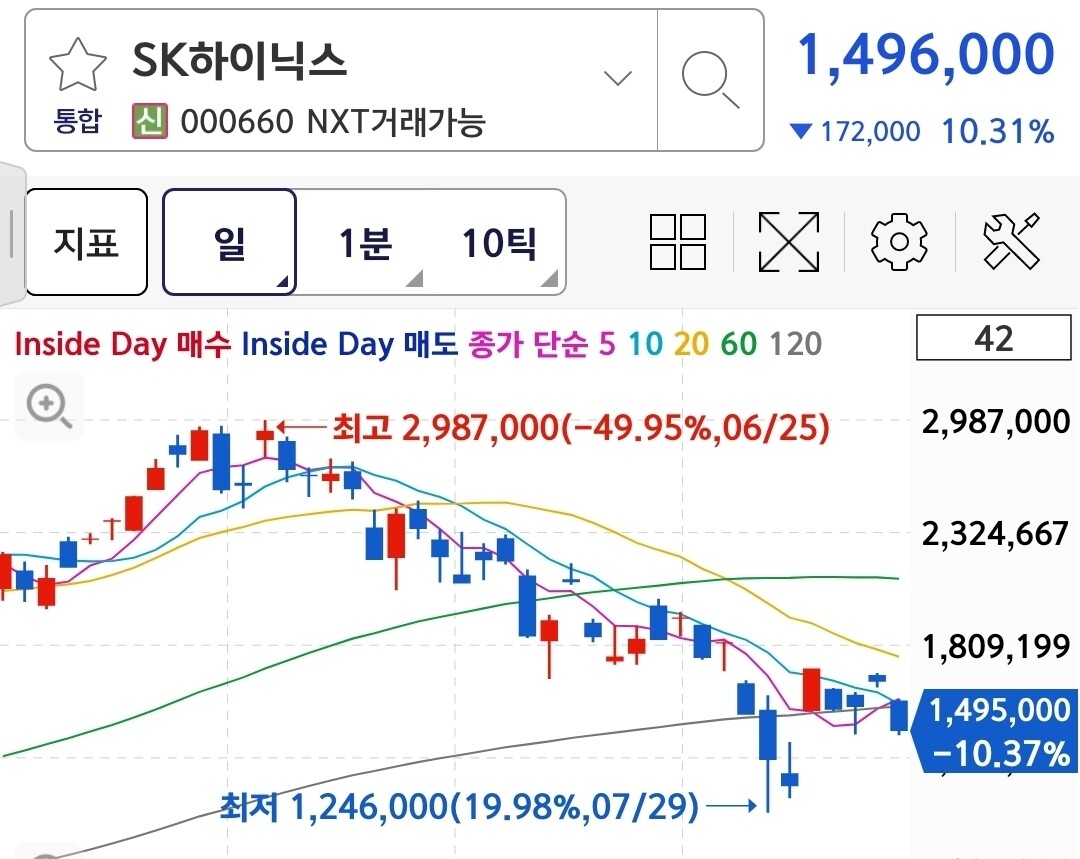Expand chart to fullscreen

point(789,242)
